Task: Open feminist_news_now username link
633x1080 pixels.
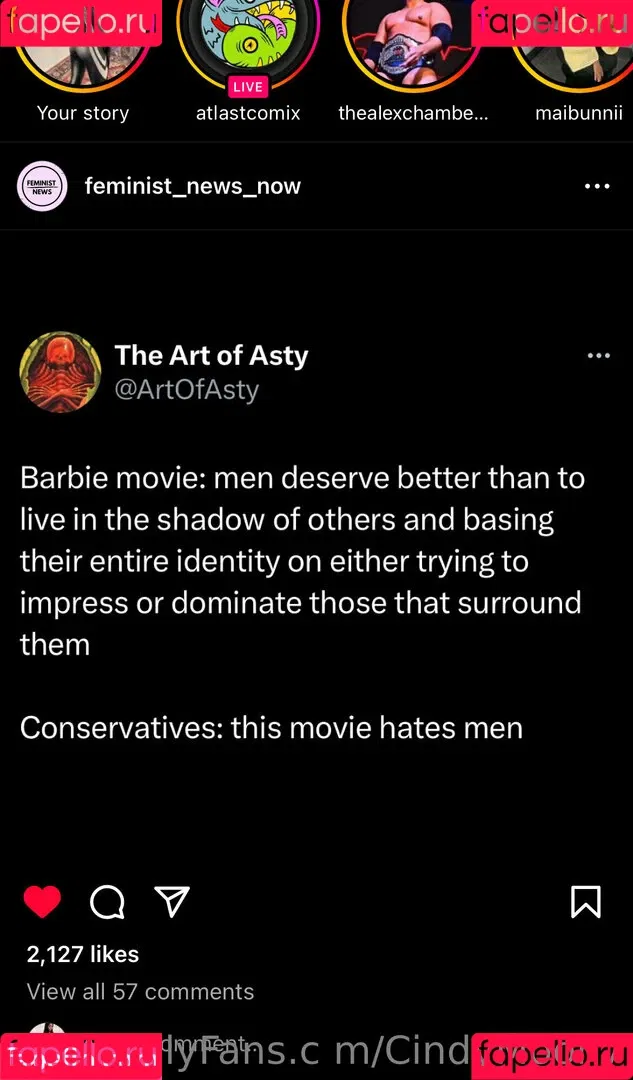Action: [x=193, y=187]
